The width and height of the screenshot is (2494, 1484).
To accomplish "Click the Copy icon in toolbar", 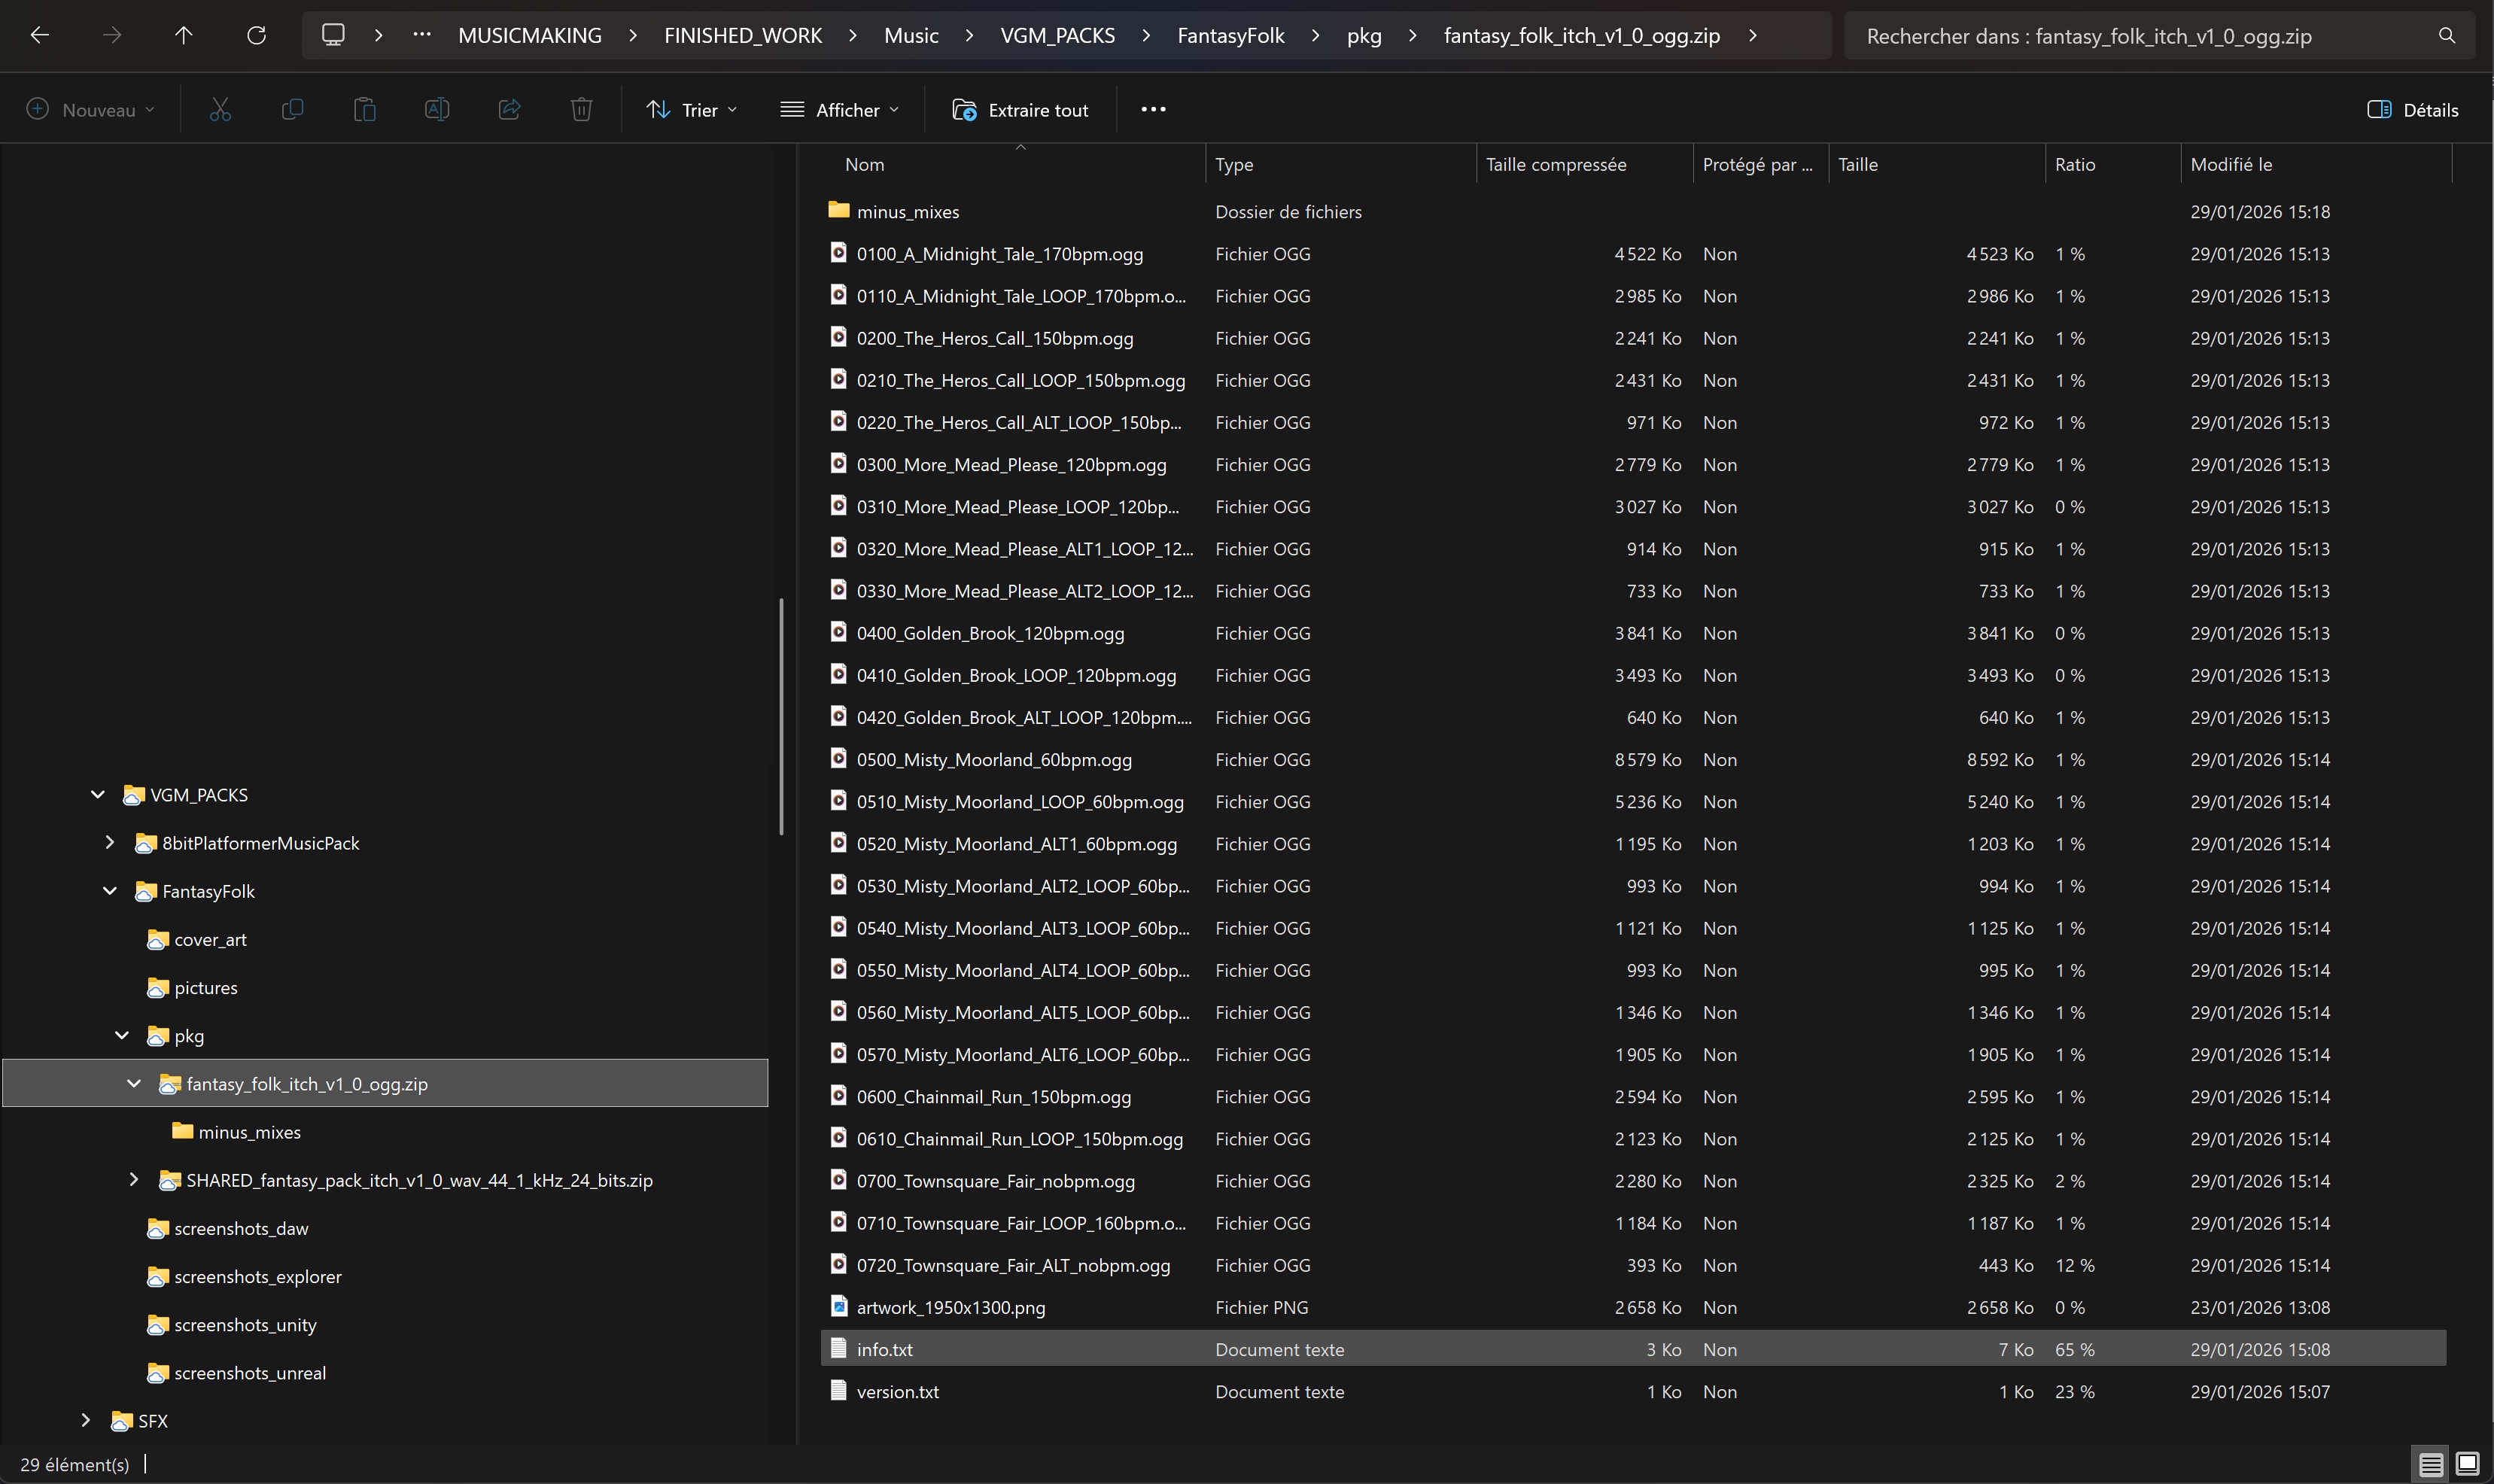I will [x=292, y=110].
